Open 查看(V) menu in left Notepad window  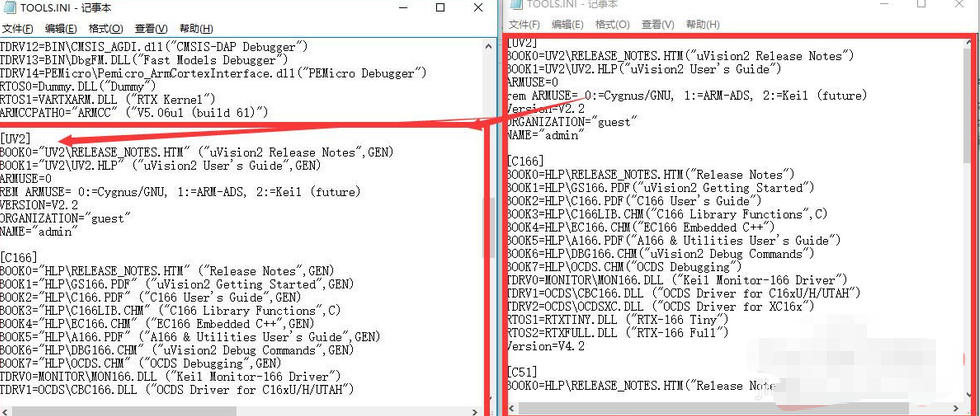point(151,29)
